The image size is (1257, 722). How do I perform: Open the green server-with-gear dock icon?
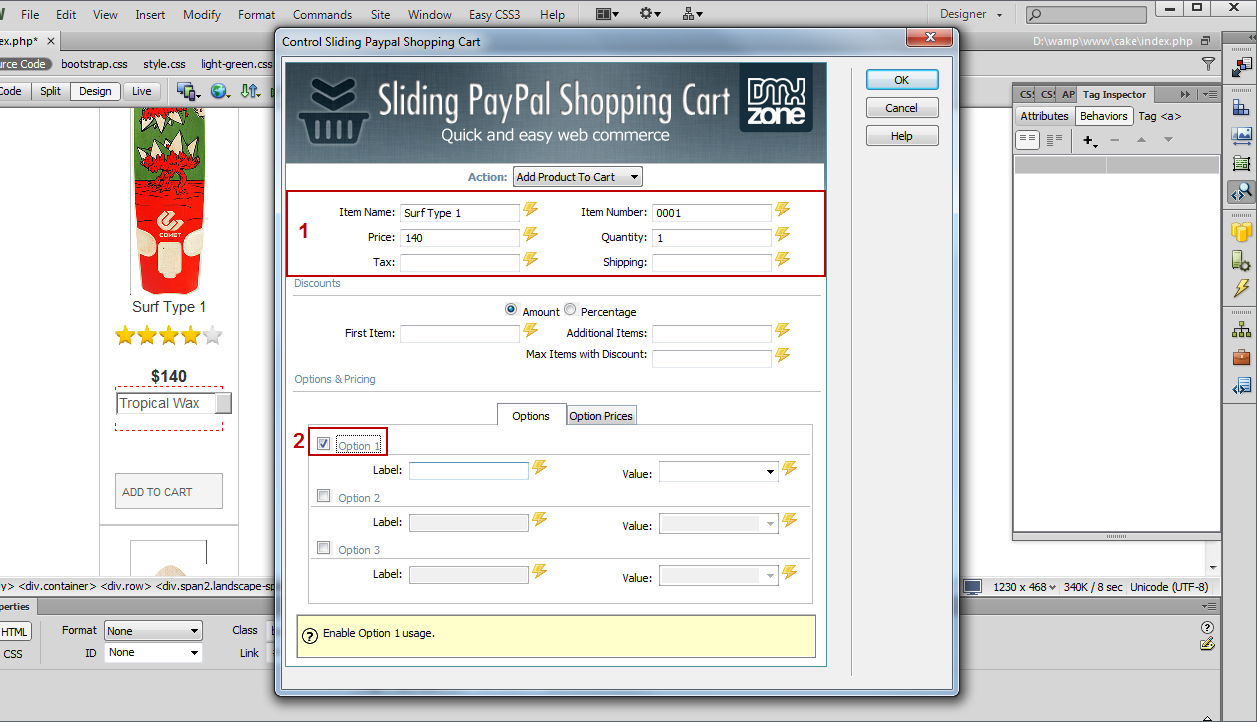[1242, 260]
